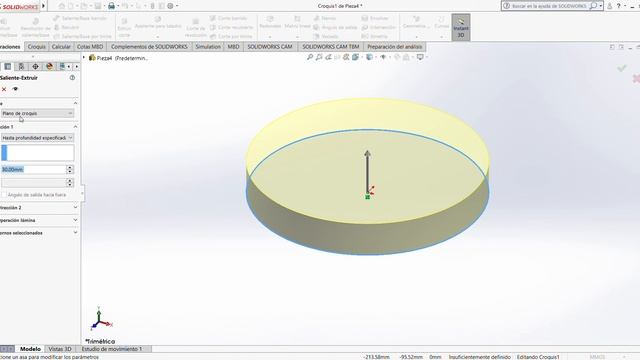640x360 pixels.
Task: Open Hide/Show items eye icon in view toolbar
Action: (x=383, y=58)
